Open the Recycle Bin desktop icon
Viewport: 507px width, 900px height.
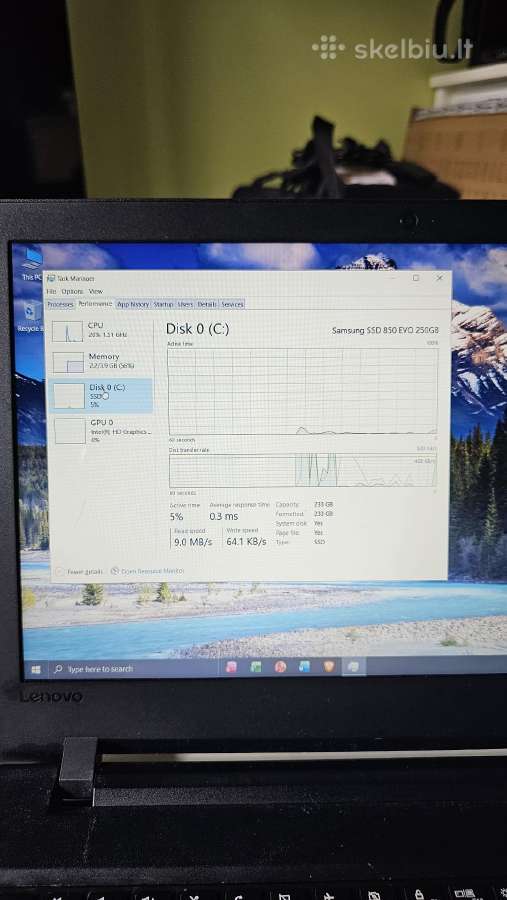[30, 316]
